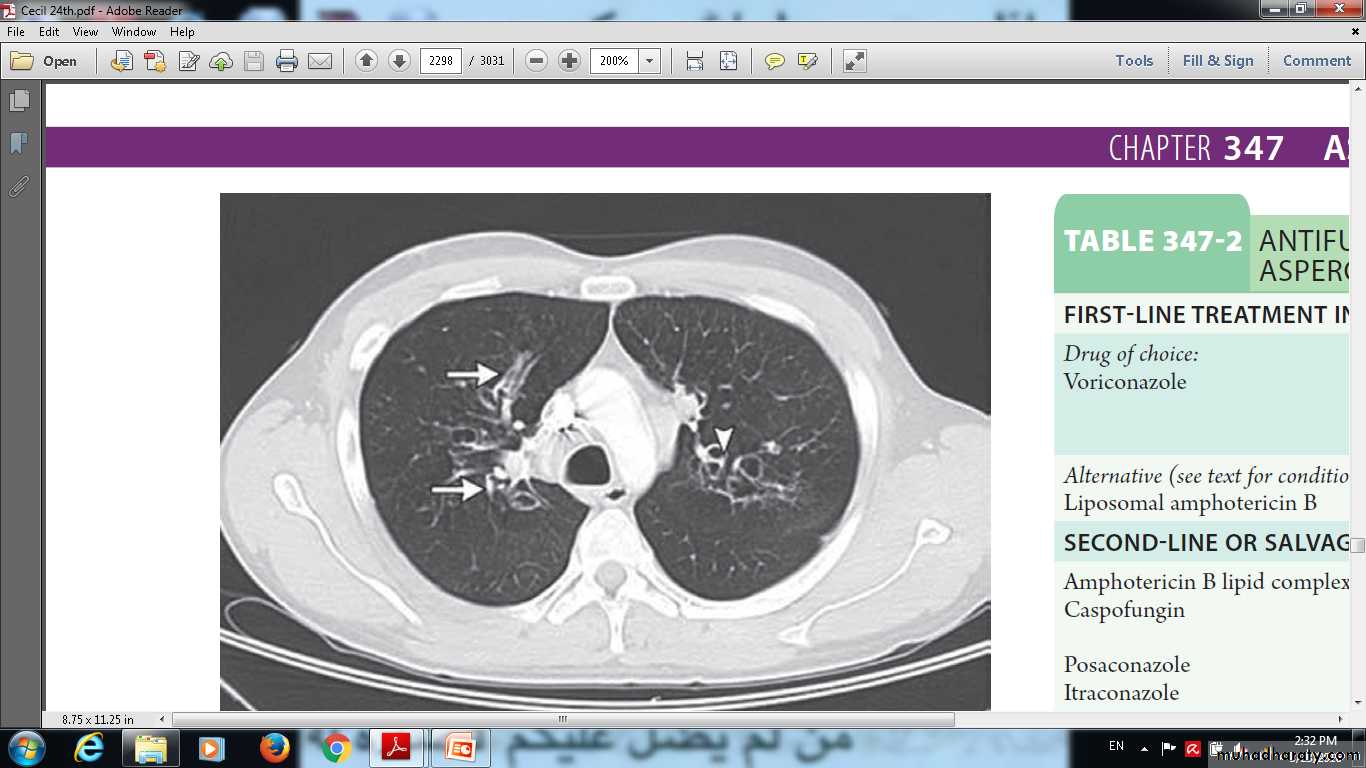This screenshot has height=768, width=1366.
Task: Toggle the Page Thumbnails panel
Action: 19,101
